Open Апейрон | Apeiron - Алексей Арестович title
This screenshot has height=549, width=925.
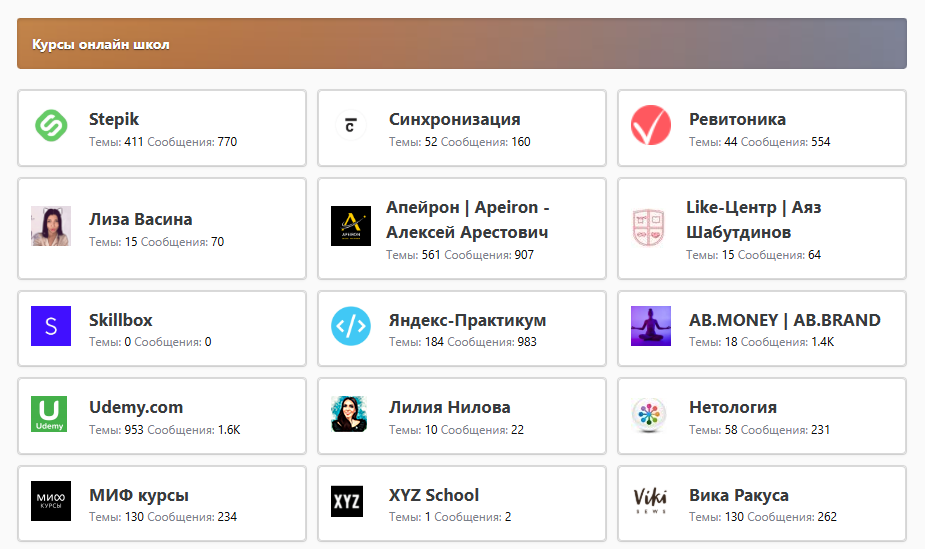pos(467,219)
